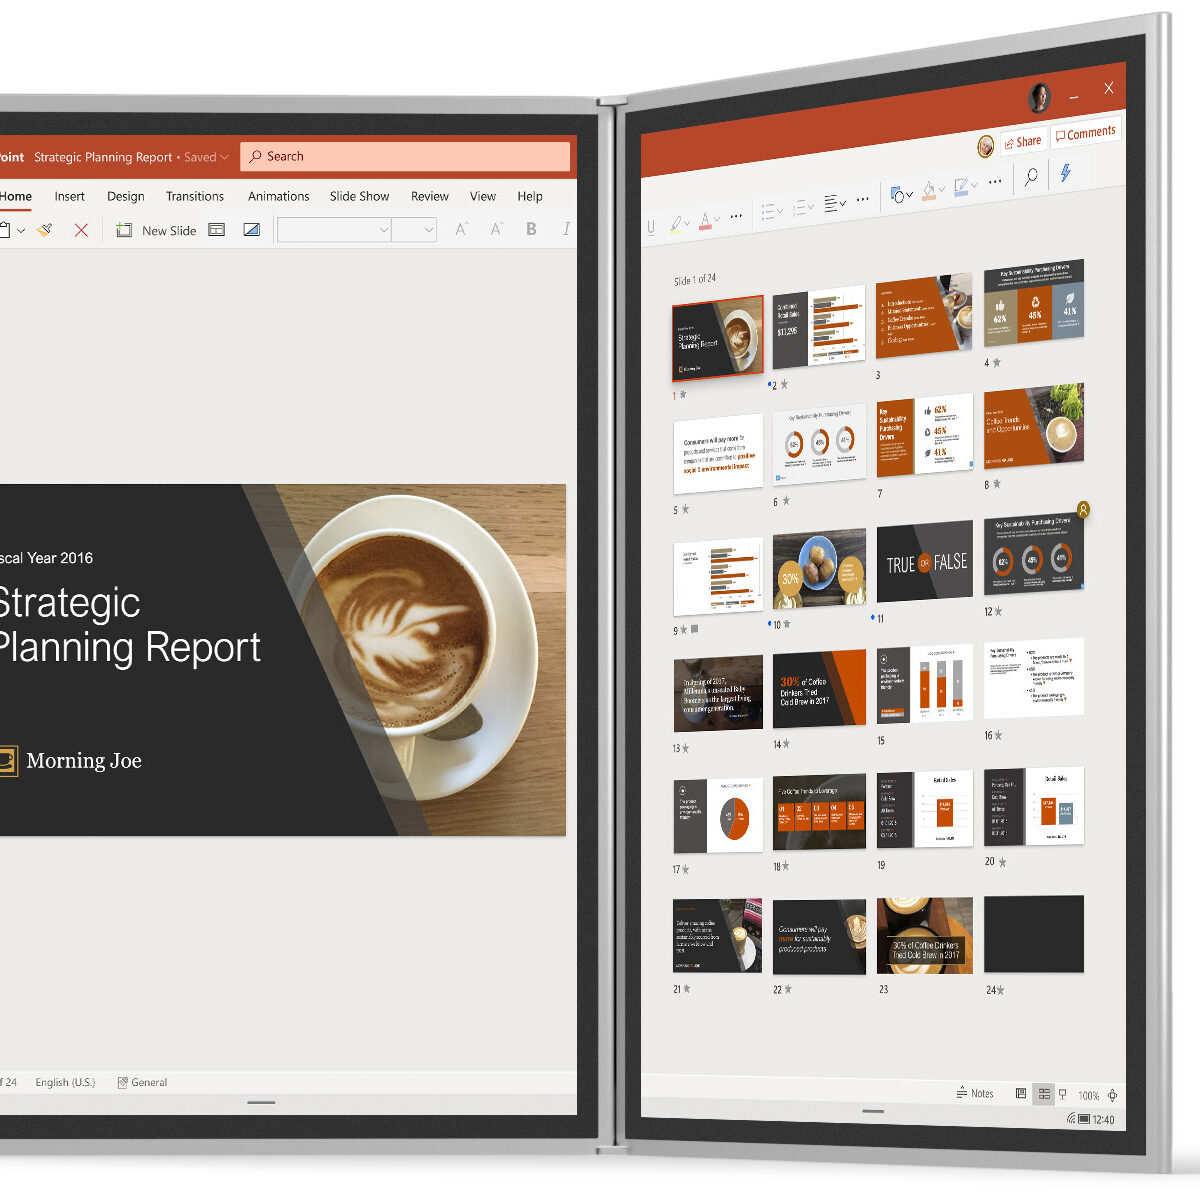Expand highlight color dropdown arrow

tap(689, 222)
